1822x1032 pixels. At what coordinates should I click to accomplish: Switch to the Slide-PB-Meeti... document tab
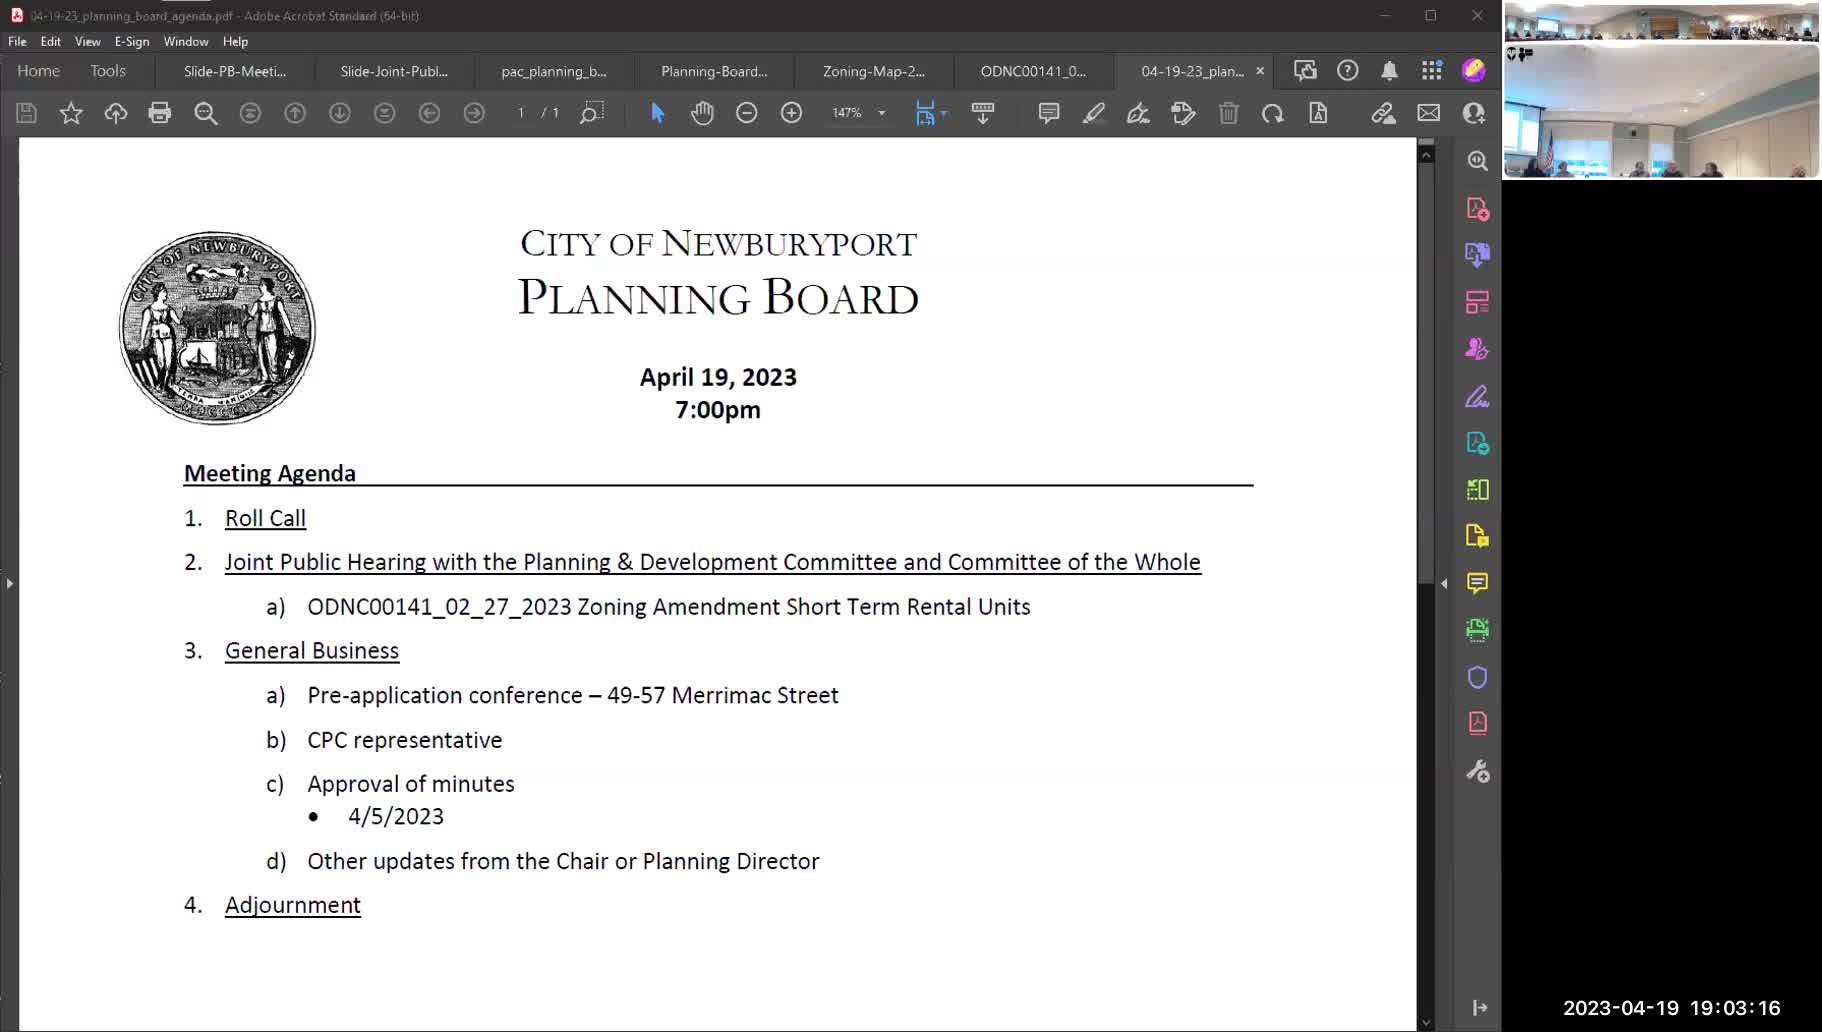click(235, 71)
